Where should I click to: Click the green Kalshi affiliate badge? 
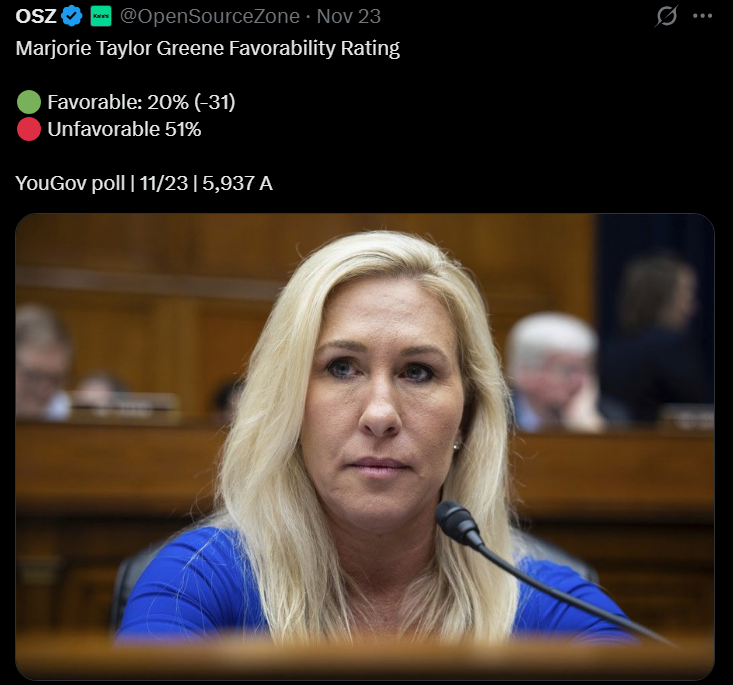101,16
